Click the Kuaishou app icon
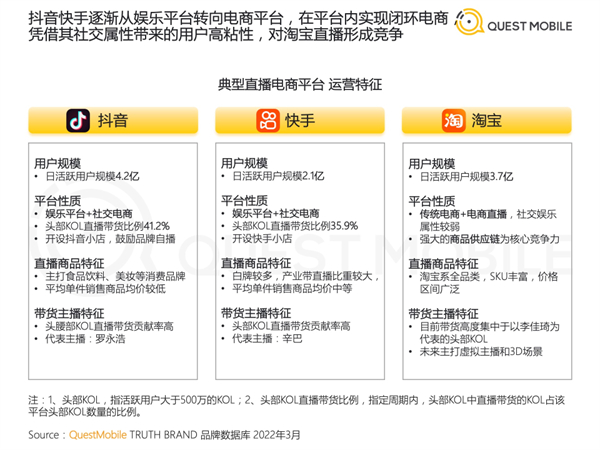 (268, 121)
